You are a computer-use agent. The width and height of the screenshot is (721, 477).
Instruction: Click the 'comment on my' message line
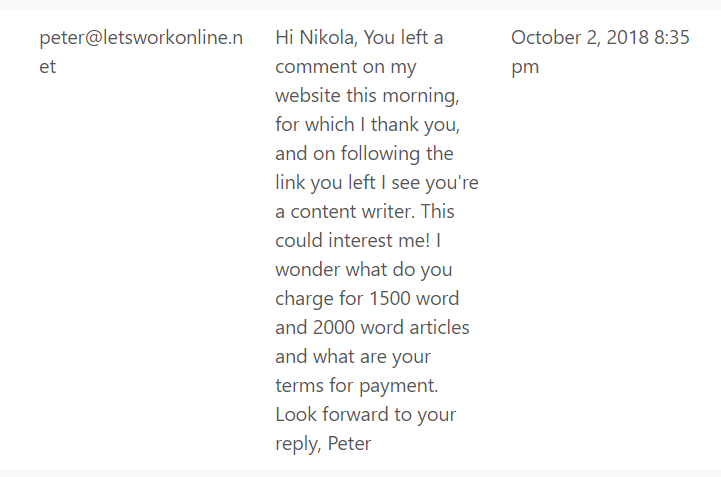point(346,67)
